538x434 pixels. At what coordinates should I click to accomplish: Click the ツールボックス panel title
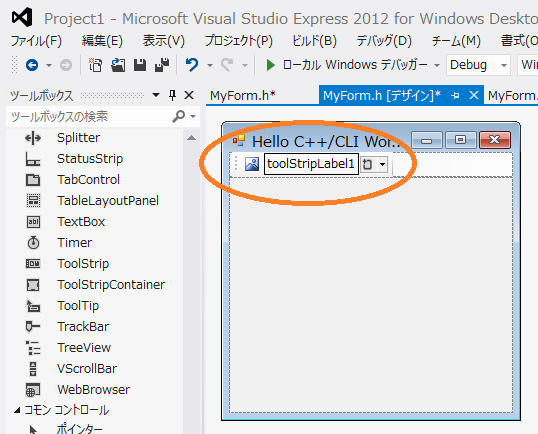[42, 95]
